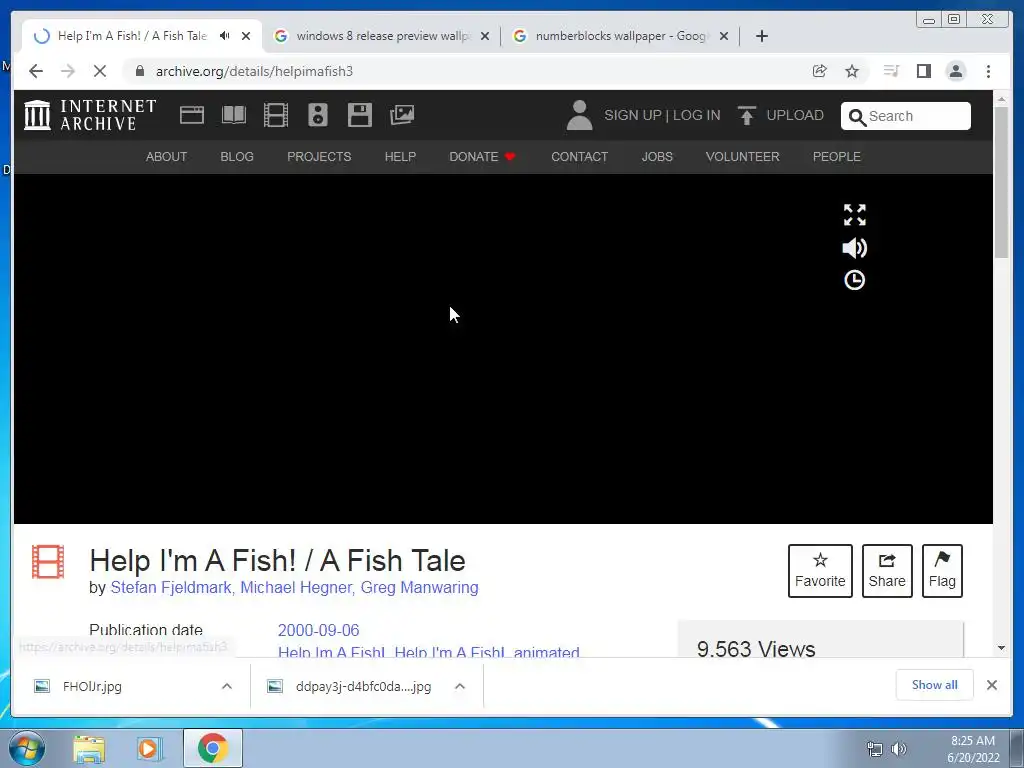This screenshot has width=1024, height=768.
Task: Switch to windows 8 release preview wallpaper tab
Action: (x=383, y=36)
